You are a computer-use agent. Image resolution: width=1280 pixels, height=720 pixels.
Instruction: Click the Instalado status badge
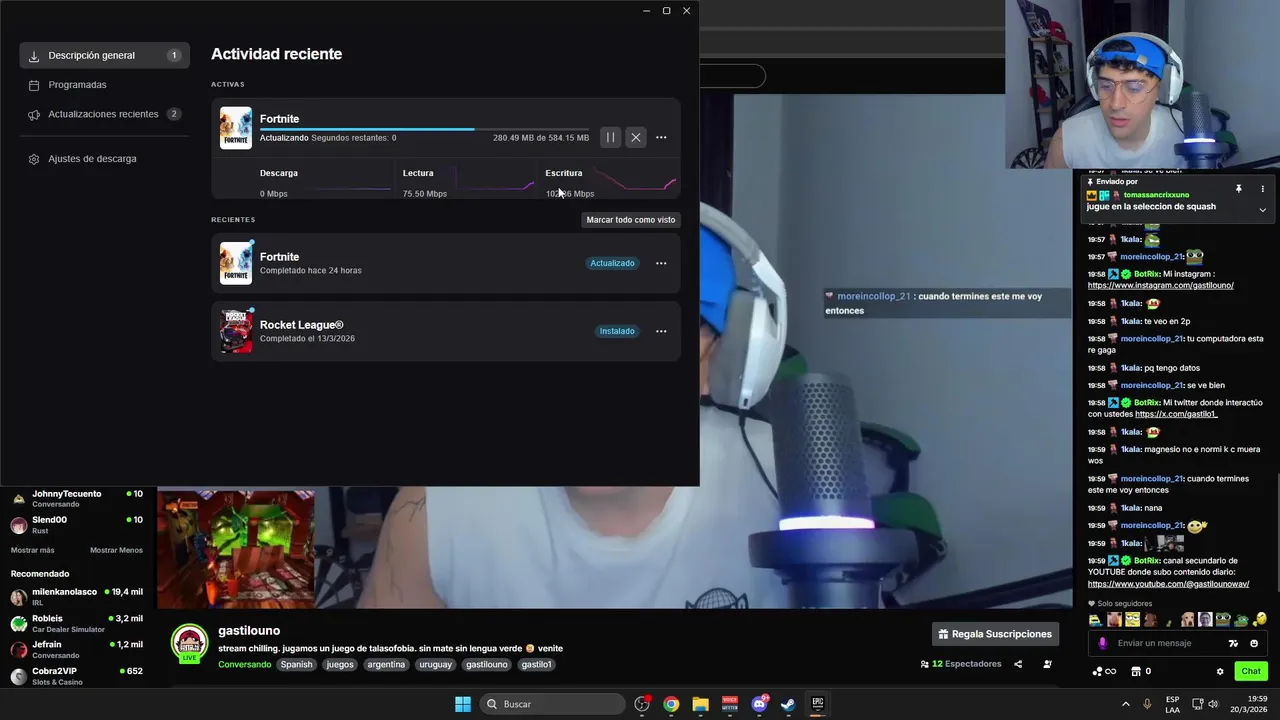point(617,331)
